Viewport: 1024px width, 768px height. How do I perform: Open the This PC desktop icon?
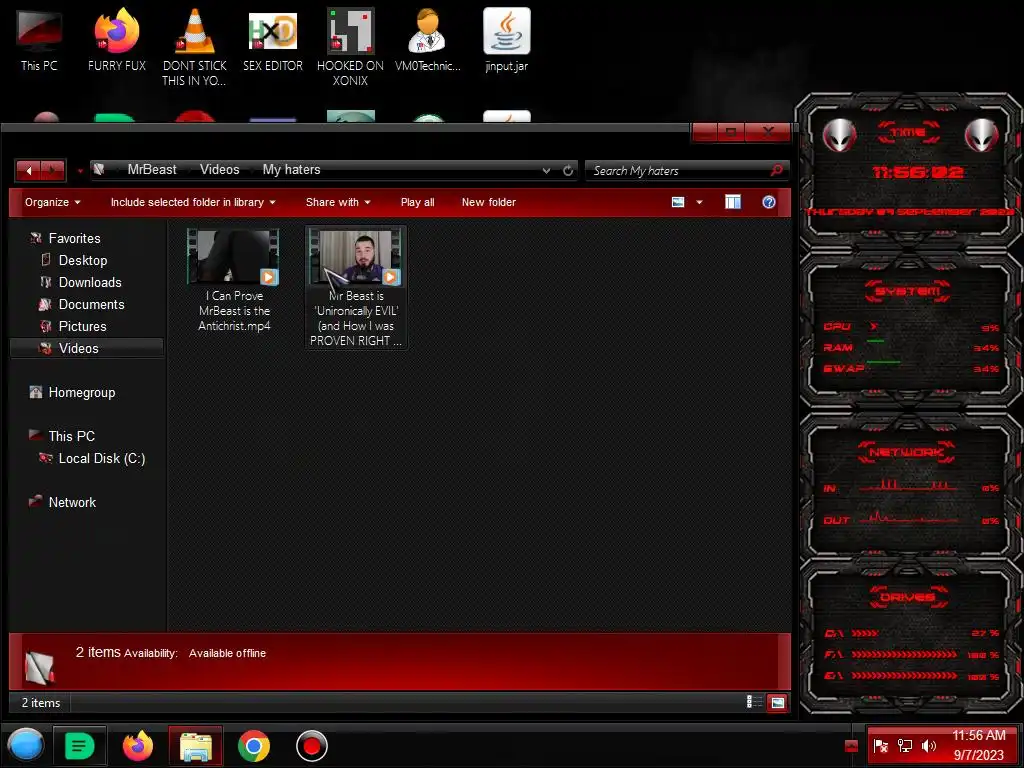39,39
